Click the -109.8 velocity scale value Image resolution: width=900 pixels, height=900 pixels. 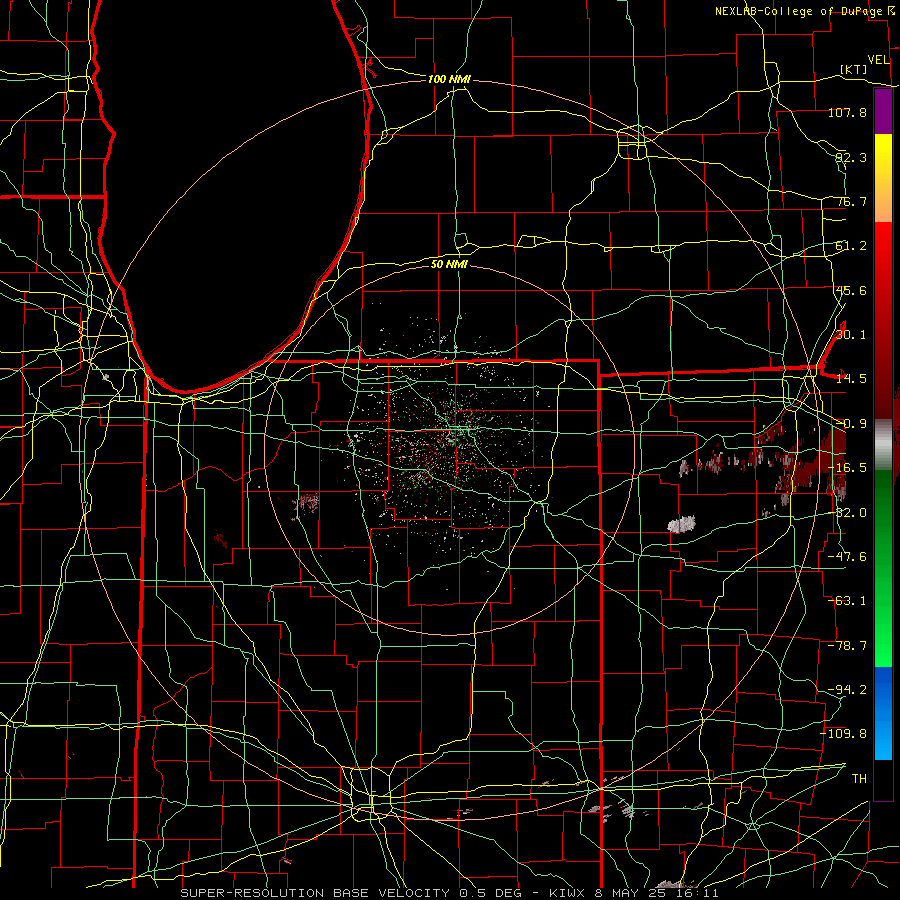point(843,734)
